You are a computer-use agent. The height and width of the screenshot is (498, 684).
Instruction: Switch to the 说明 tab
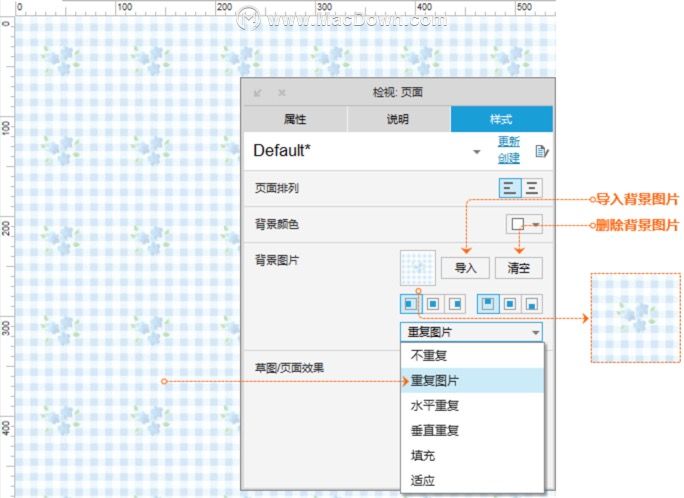[398, 119]
